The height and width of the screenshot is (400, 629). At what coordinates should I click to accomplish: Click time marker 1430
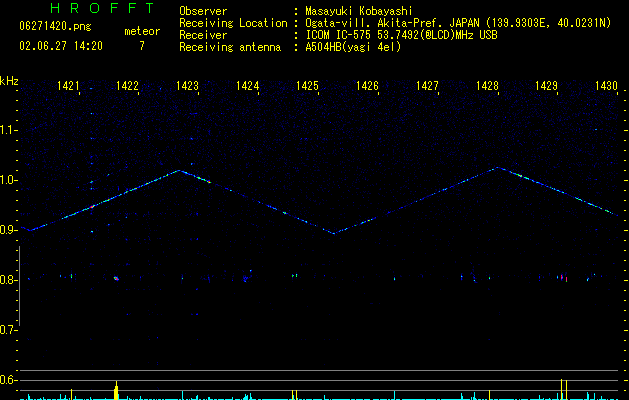(x=606, y=86)
